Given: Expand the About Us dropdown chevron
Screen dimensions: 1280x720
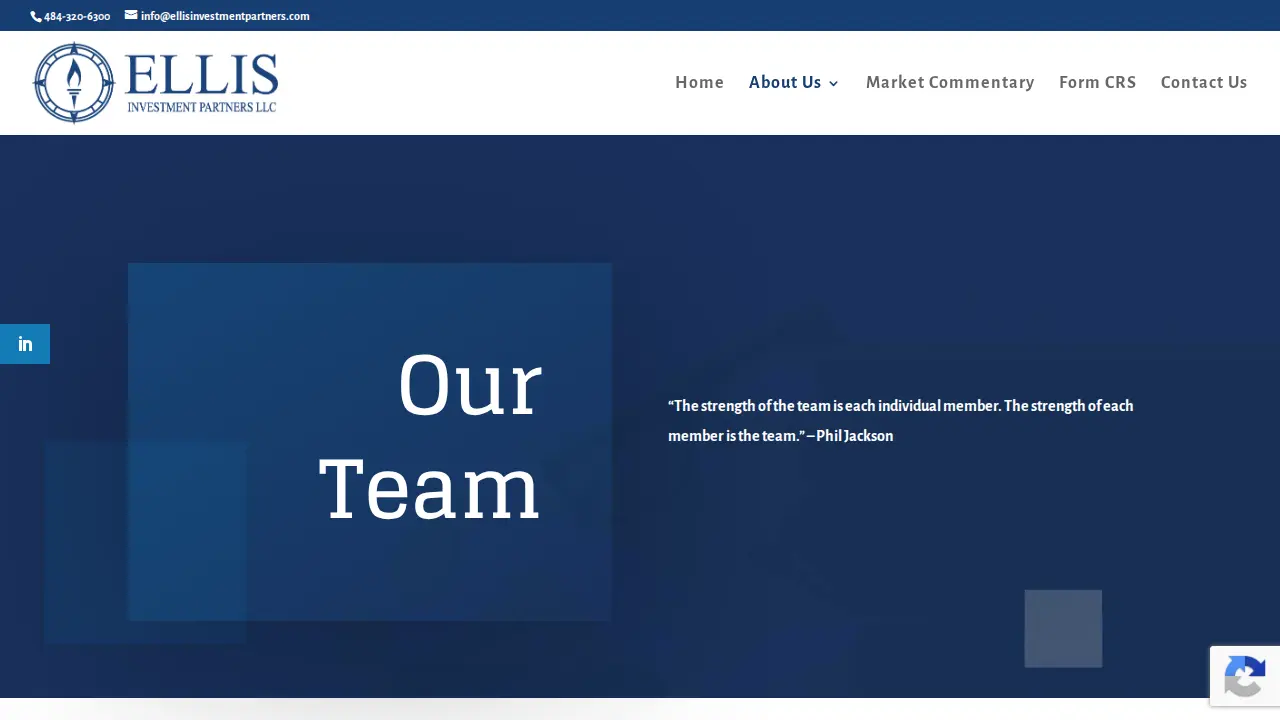Looking at the screenshot, I should coord(834,84).
